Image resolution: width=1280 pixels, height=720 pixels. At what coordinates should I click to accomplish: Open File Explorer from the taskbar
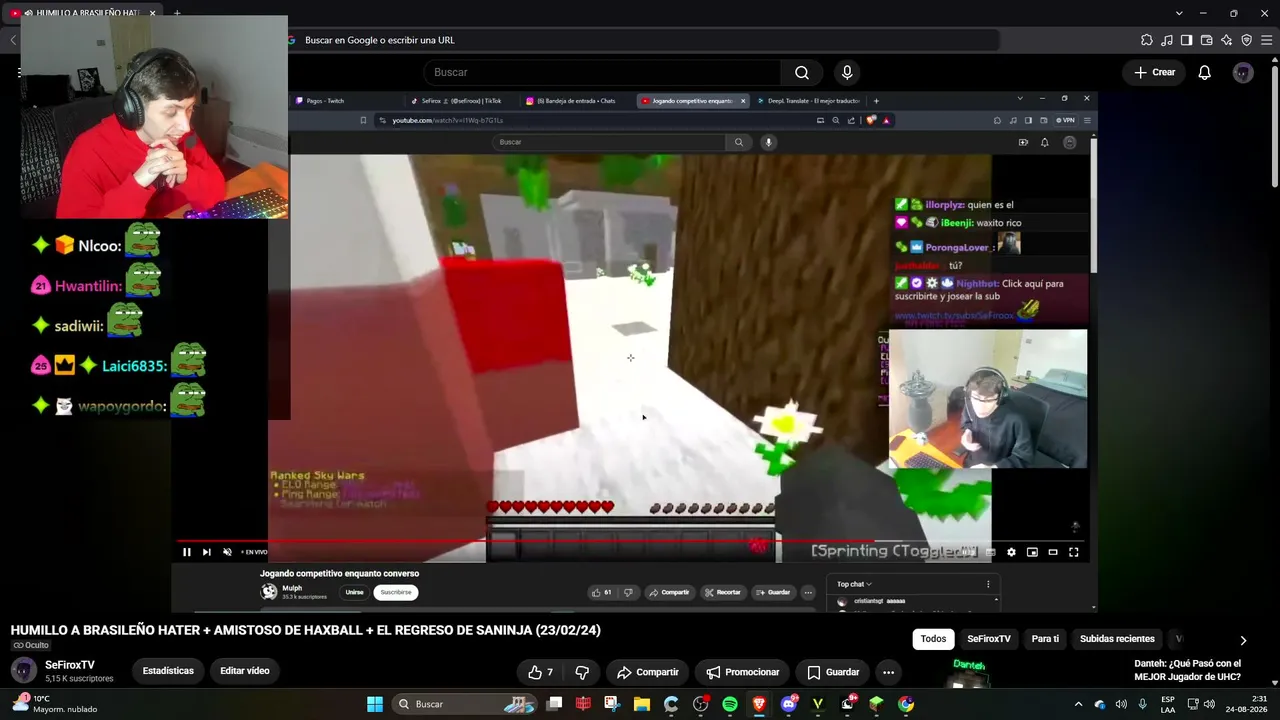point(642,704)
